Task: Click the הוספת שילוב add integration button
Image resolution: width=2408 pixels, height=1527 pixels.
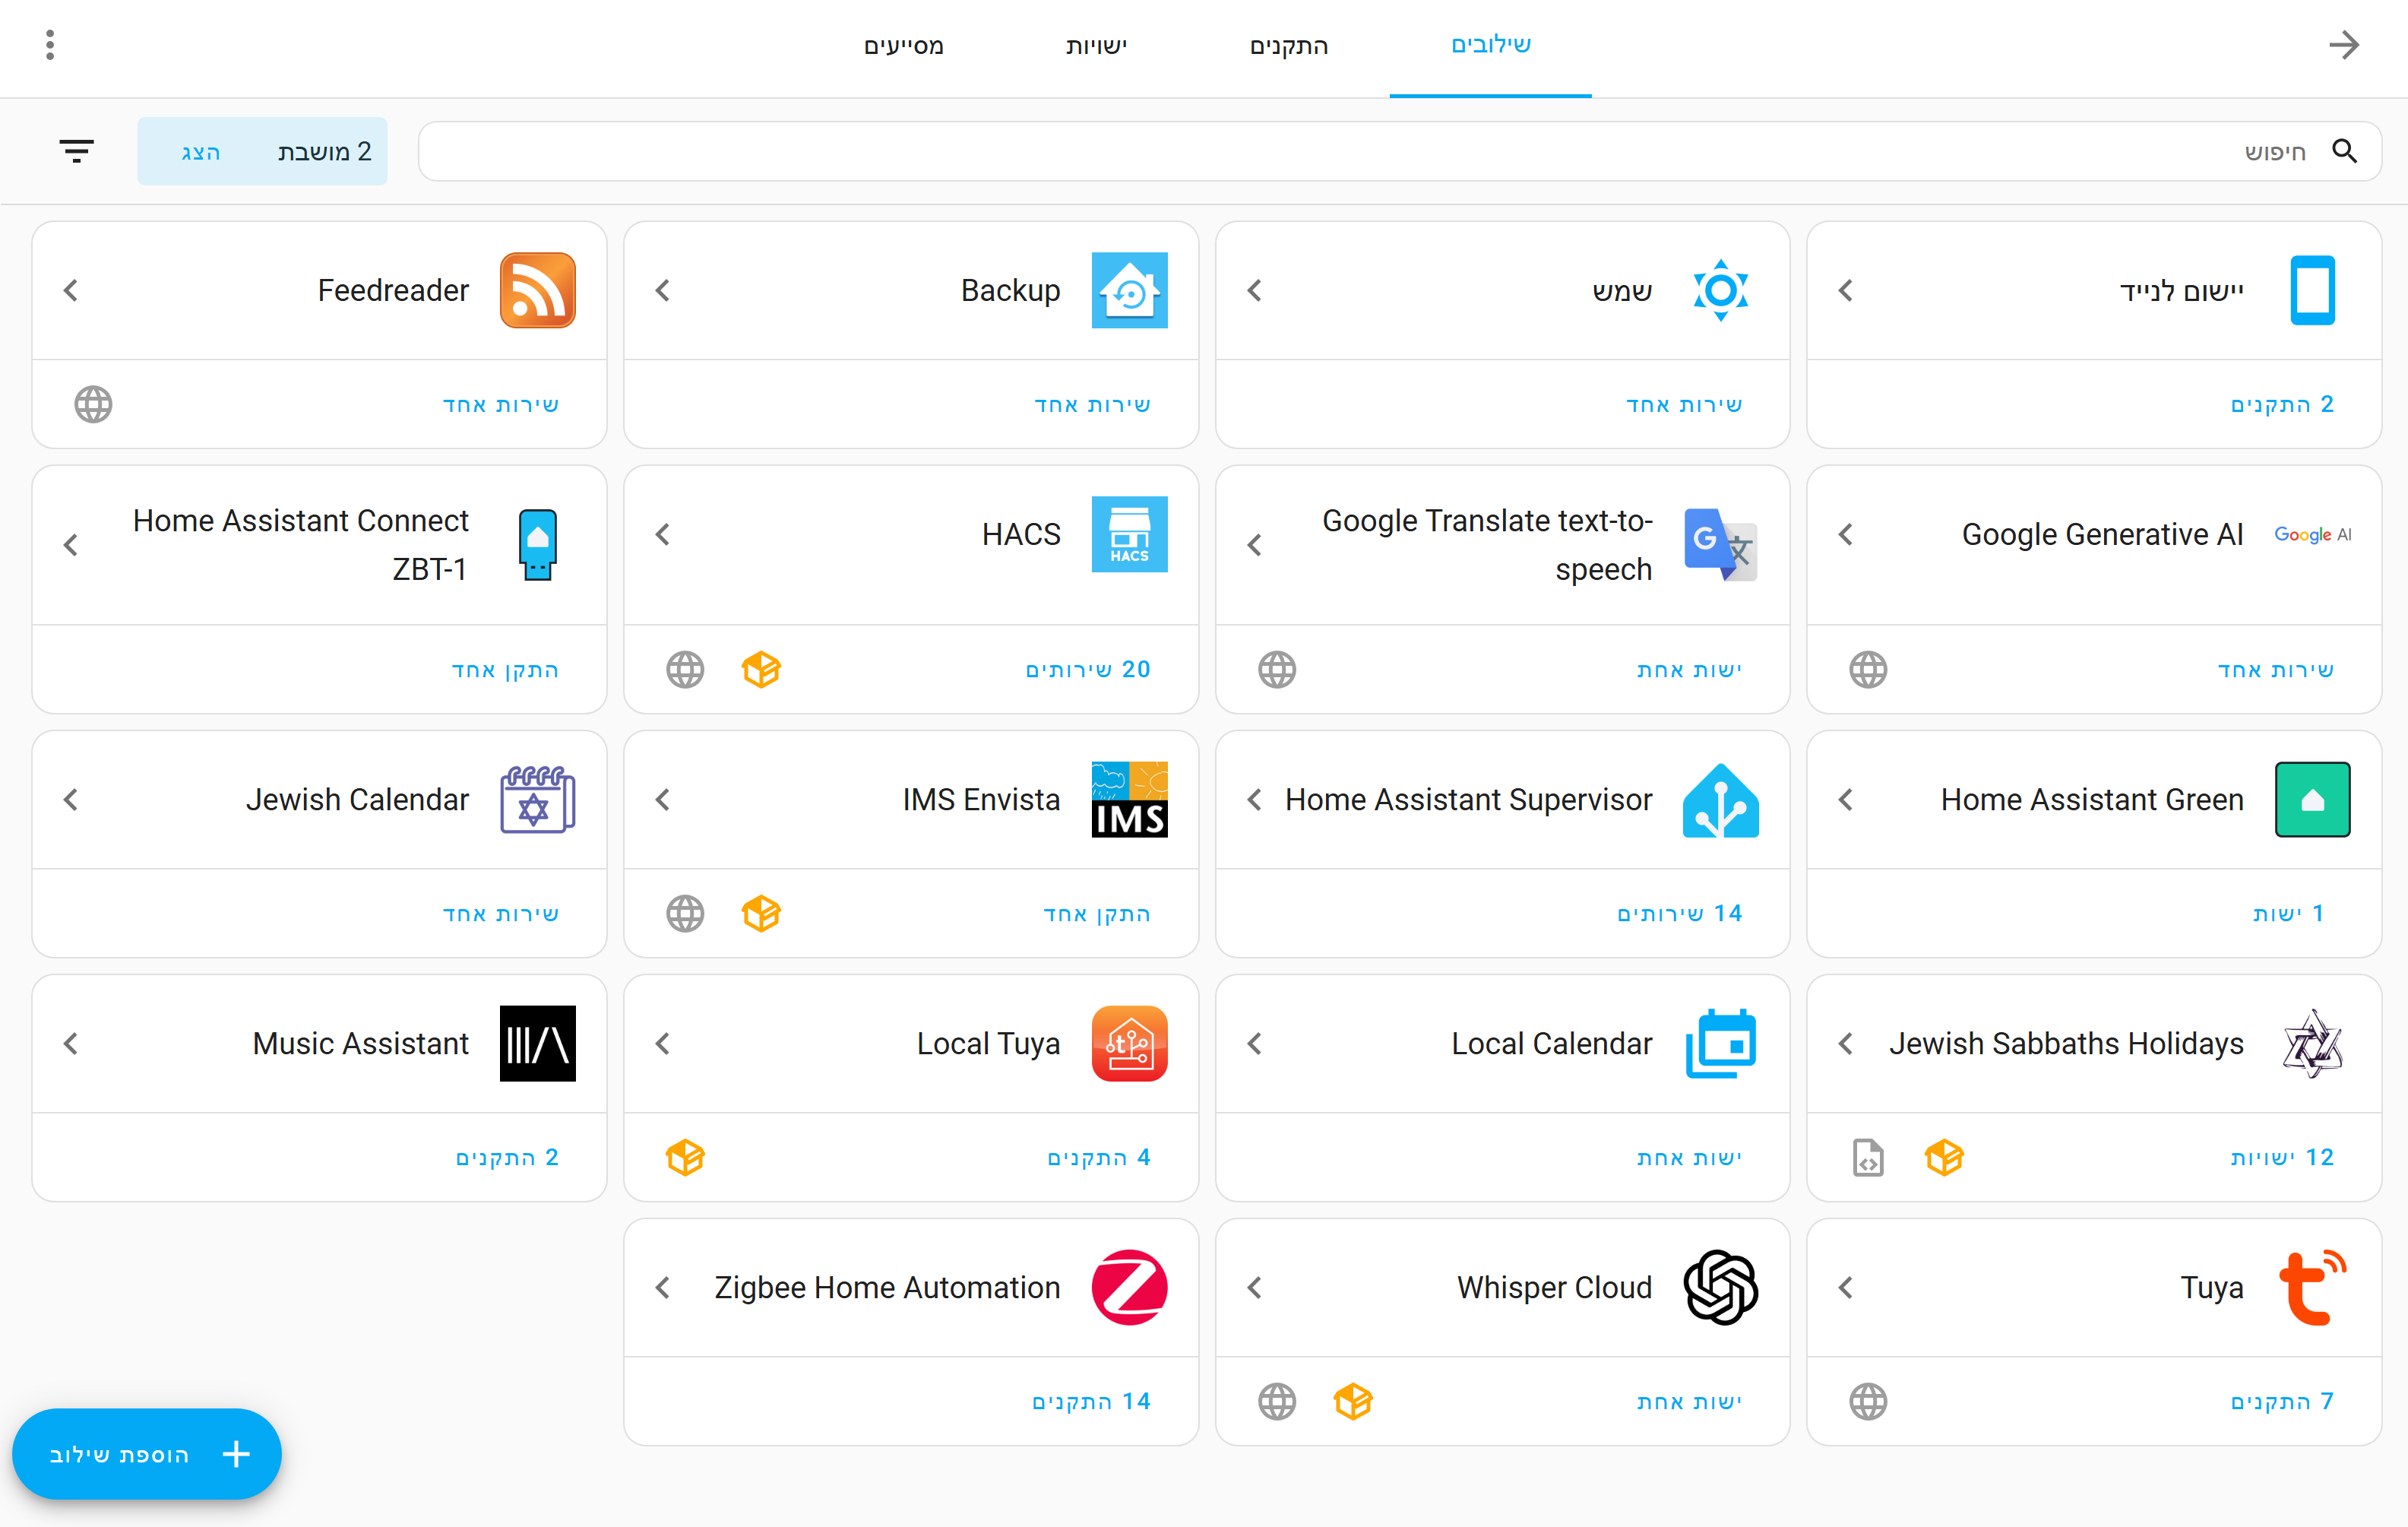Action: (147, 1453)
